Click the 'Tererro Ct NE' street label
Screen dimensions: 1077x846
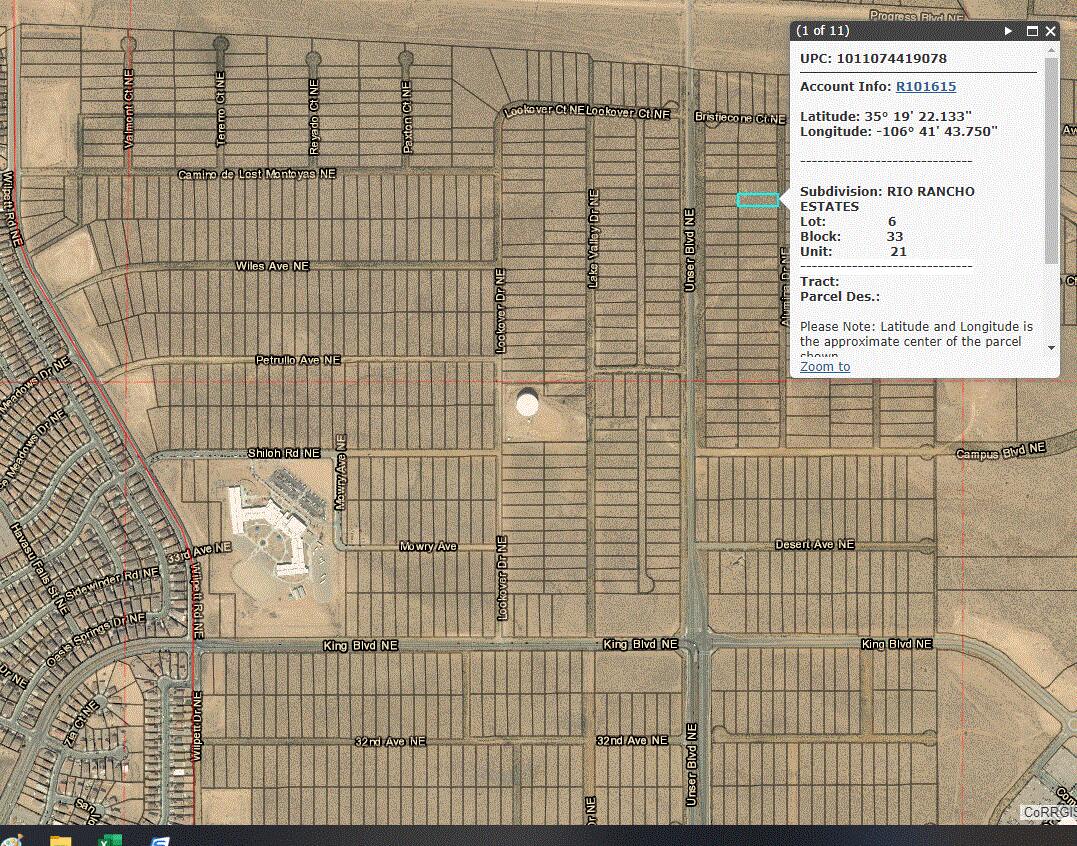pos(220,108)
